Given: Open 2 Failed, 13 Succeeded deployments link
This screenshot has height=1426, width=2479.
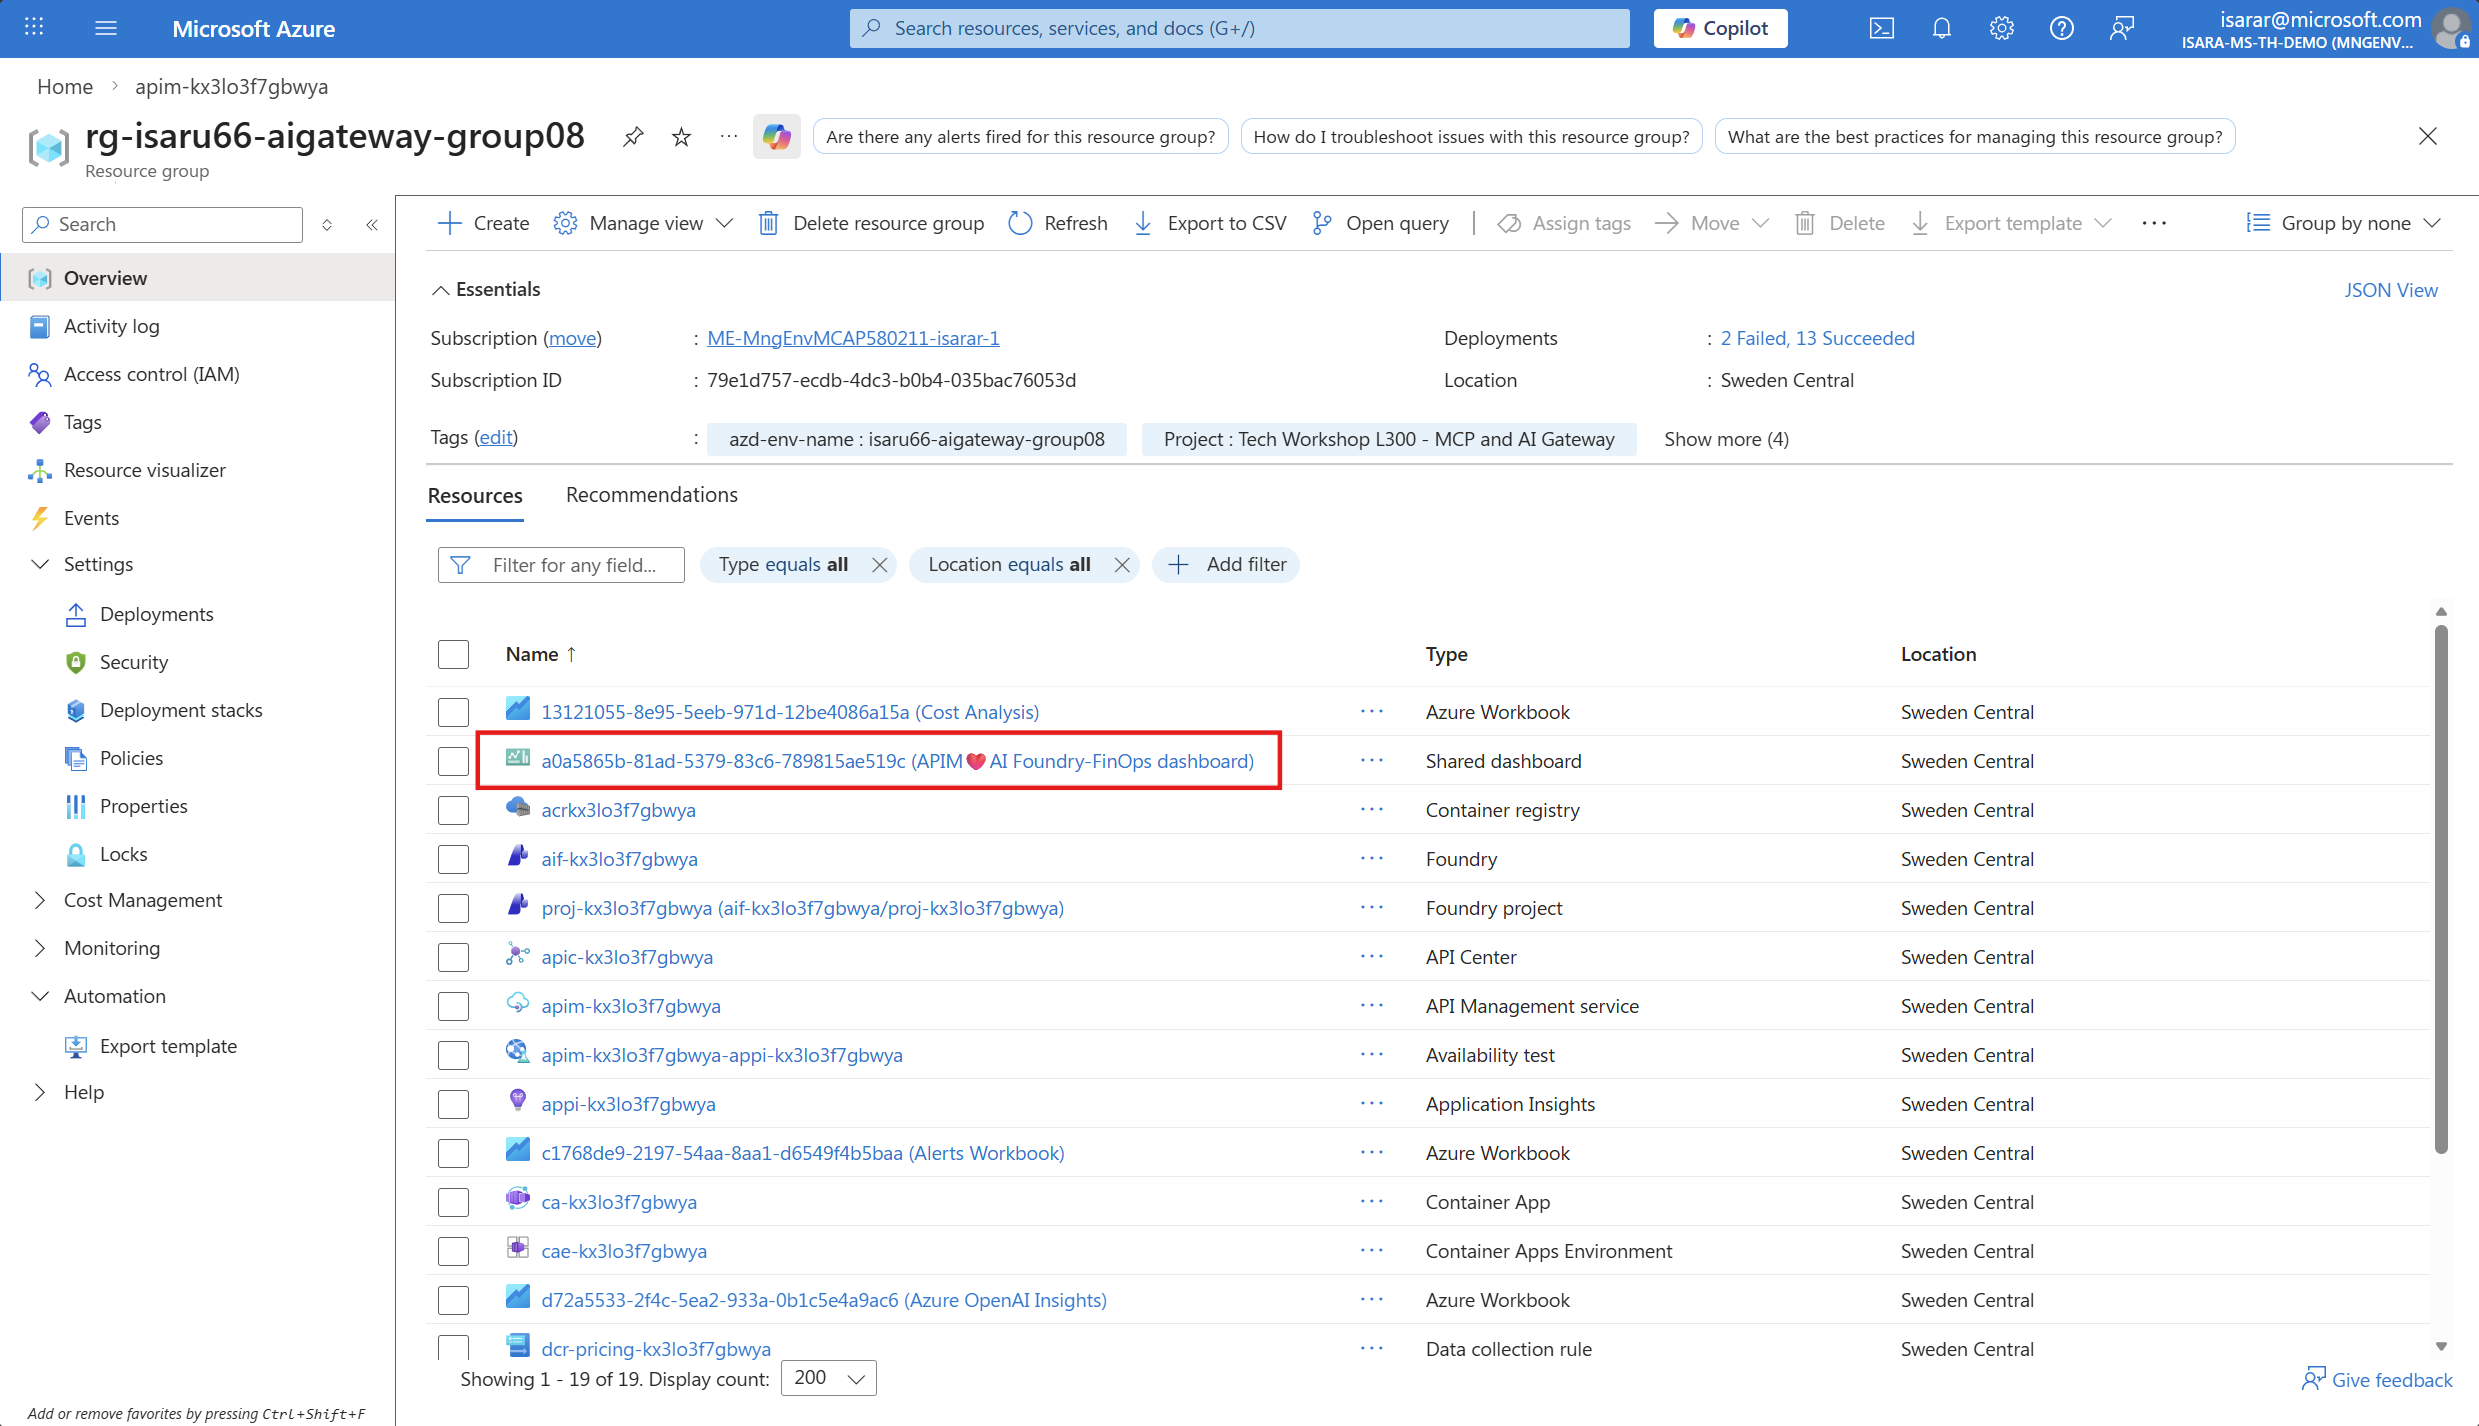Looking at the screenshot, I should [x=1817, y=338].
